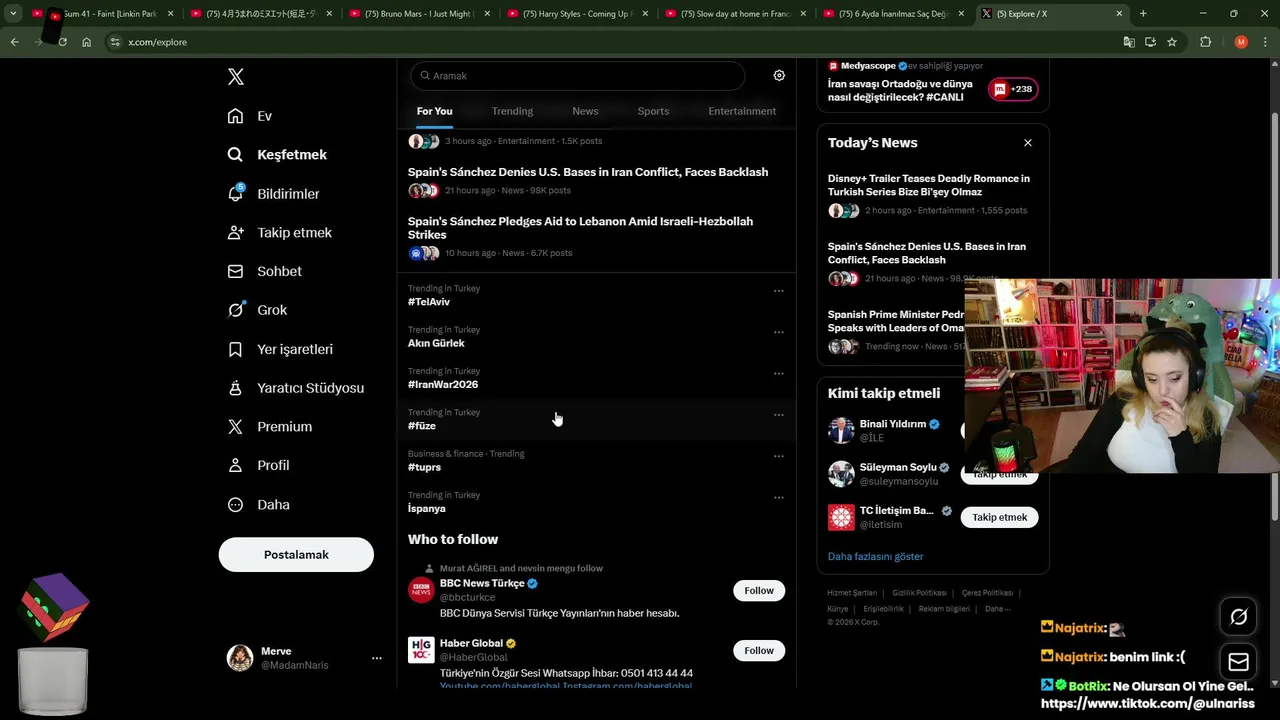This screenshot has height=720, width=1280.
Task: Open Yaratıcı Stüdyosu
Action: pyautogui.click(x=295, y=388)
